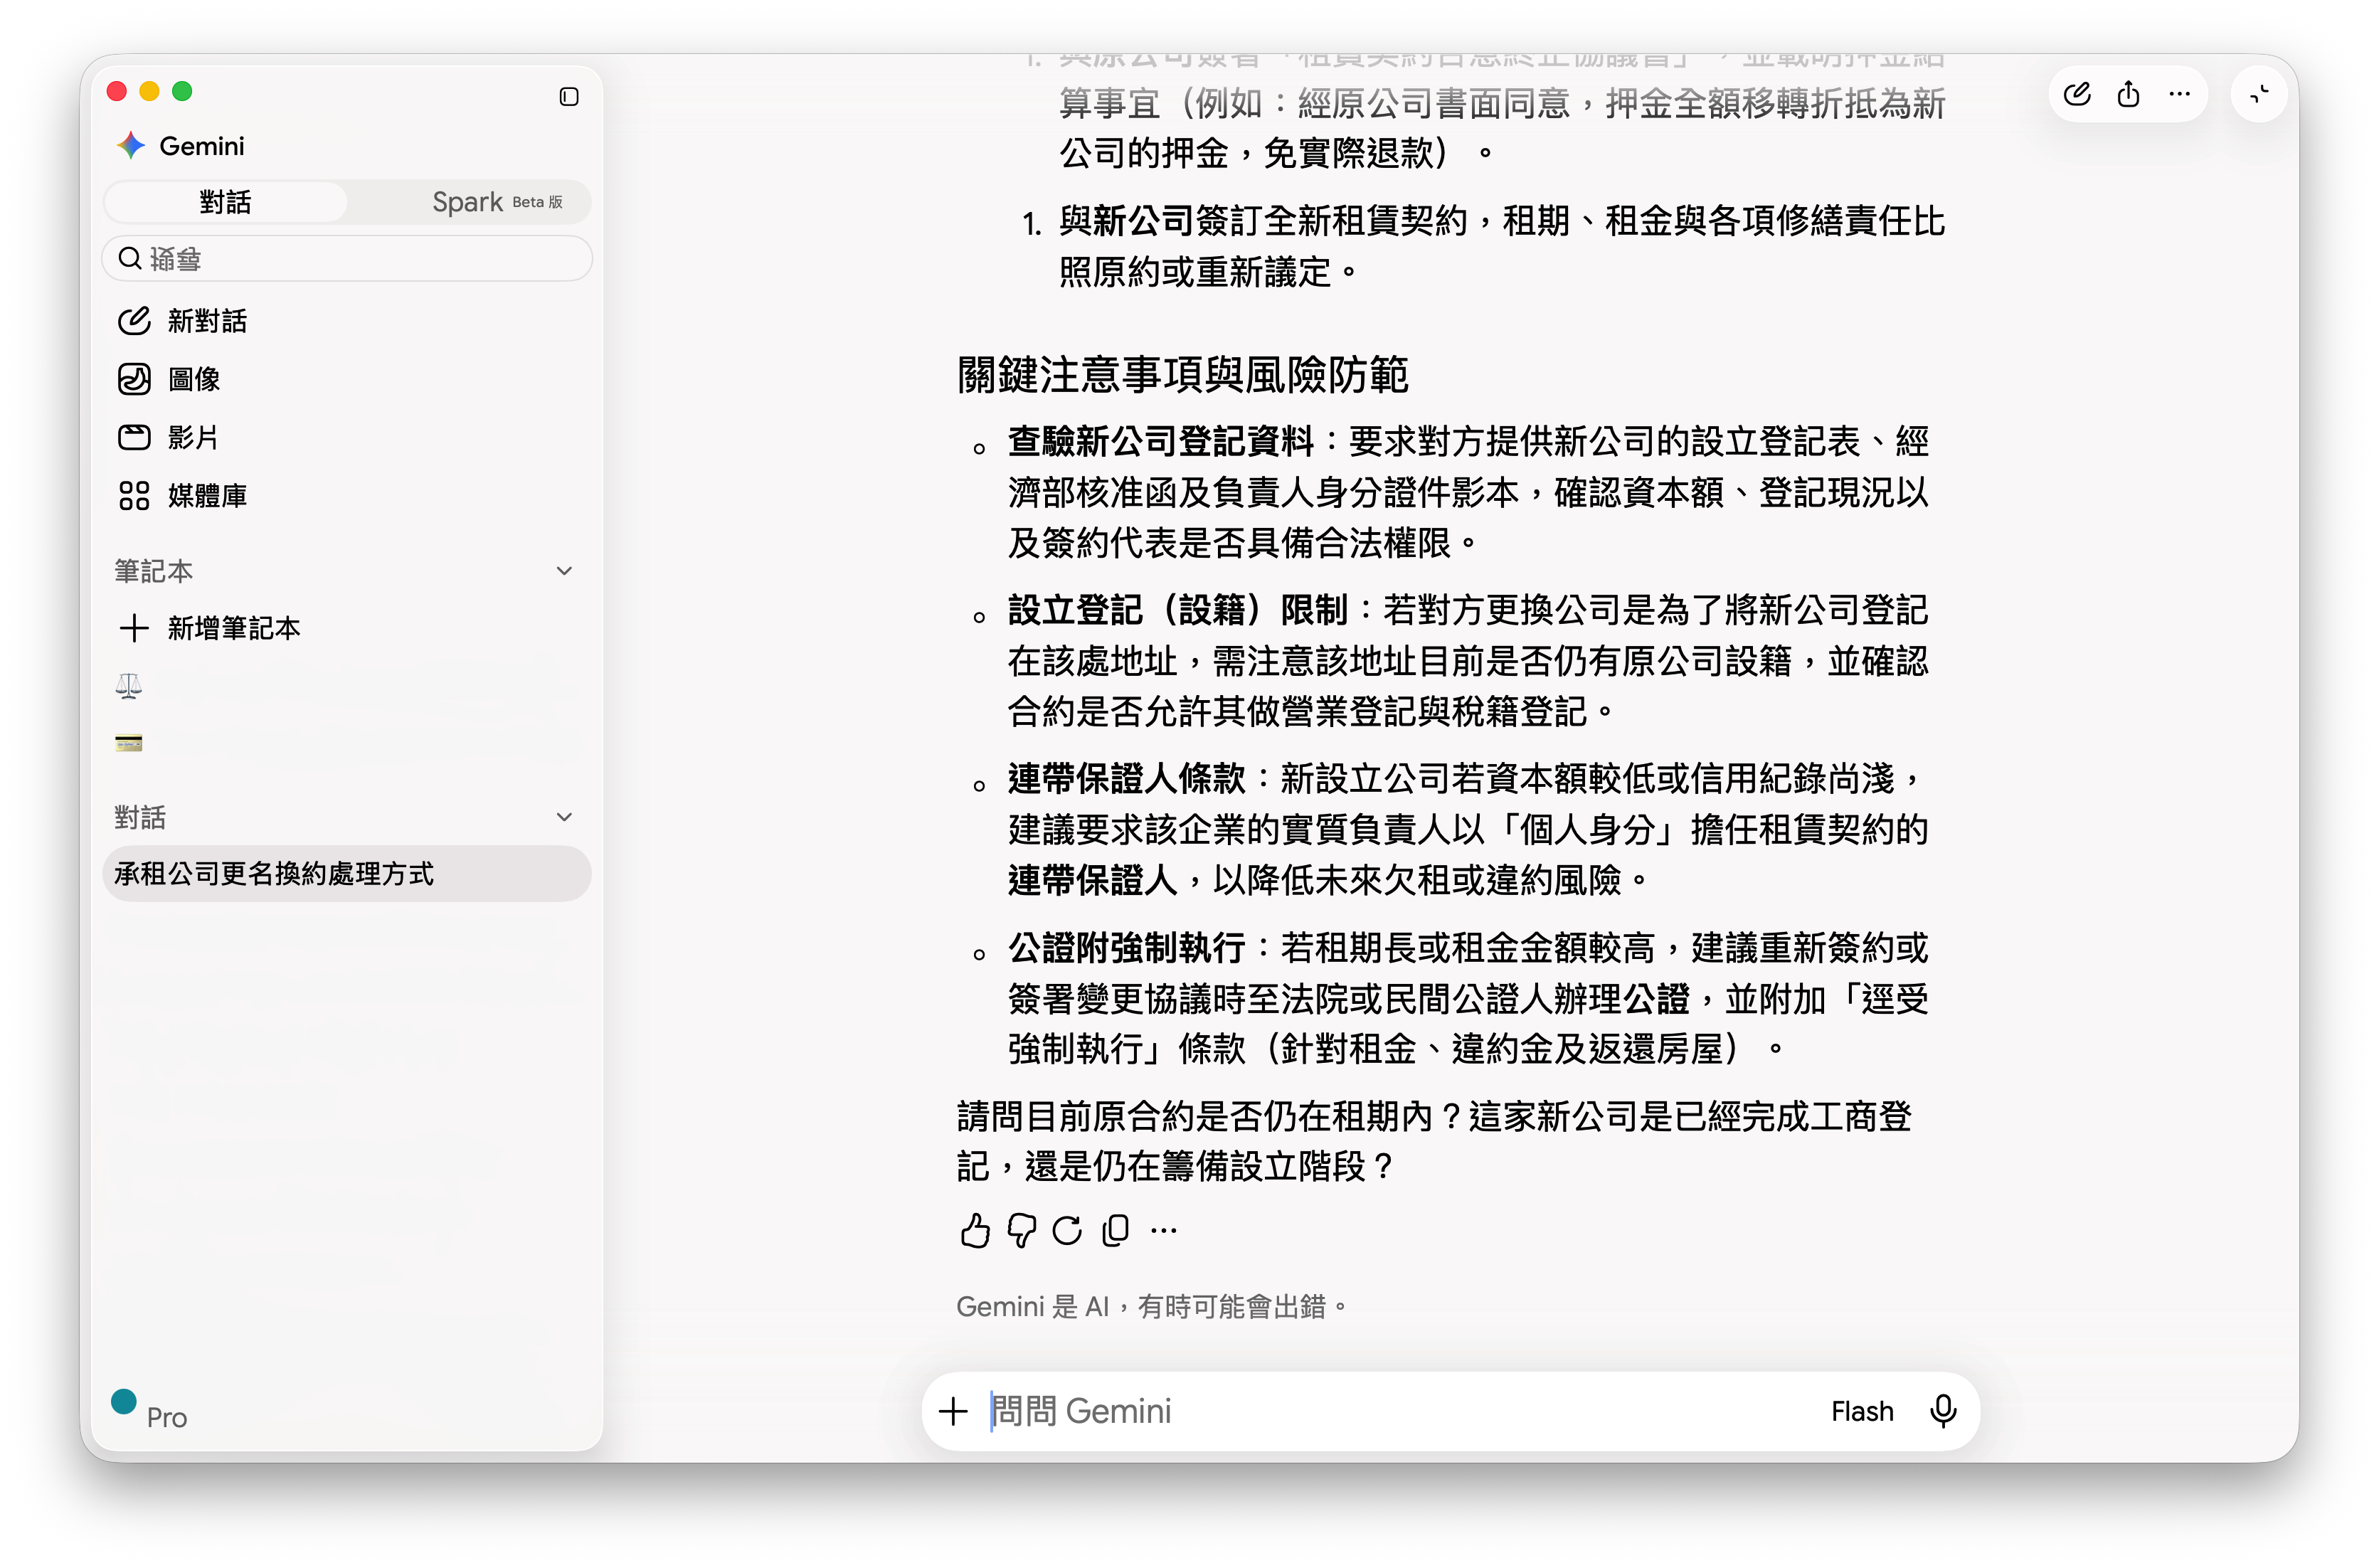Click the teal account avatar
The height and width of the screenshot is (1568, 2379).
pyautogui.click(x=124, y=1402)
